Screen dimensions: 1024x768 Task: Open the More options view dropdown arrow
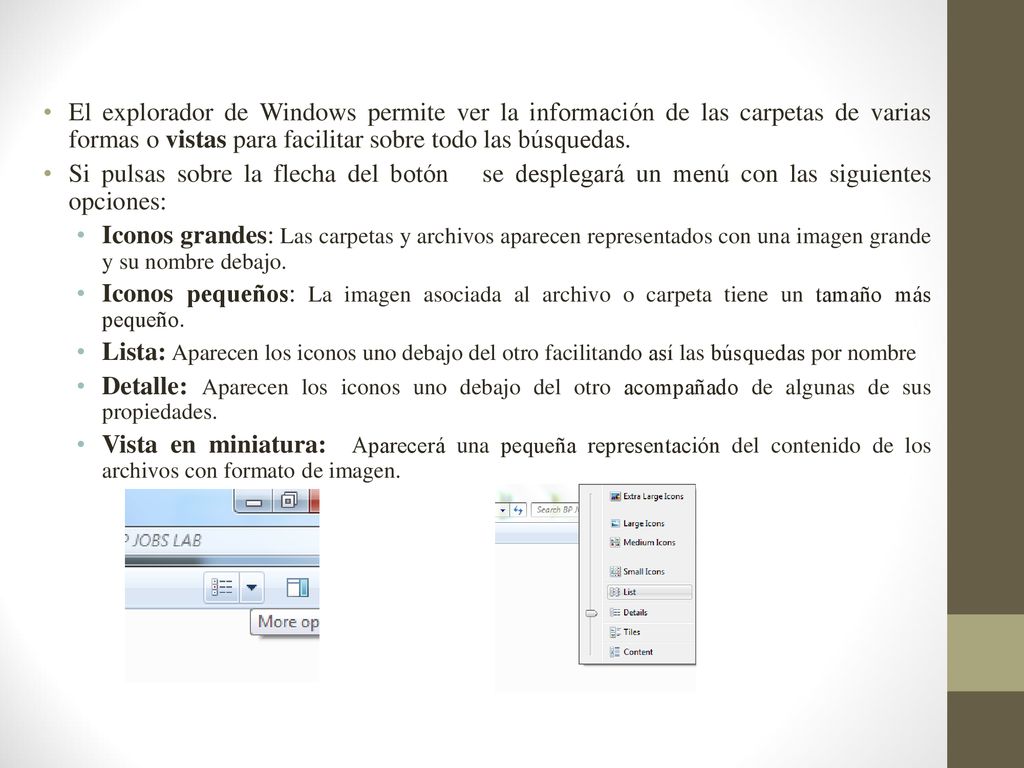[251, 587]
